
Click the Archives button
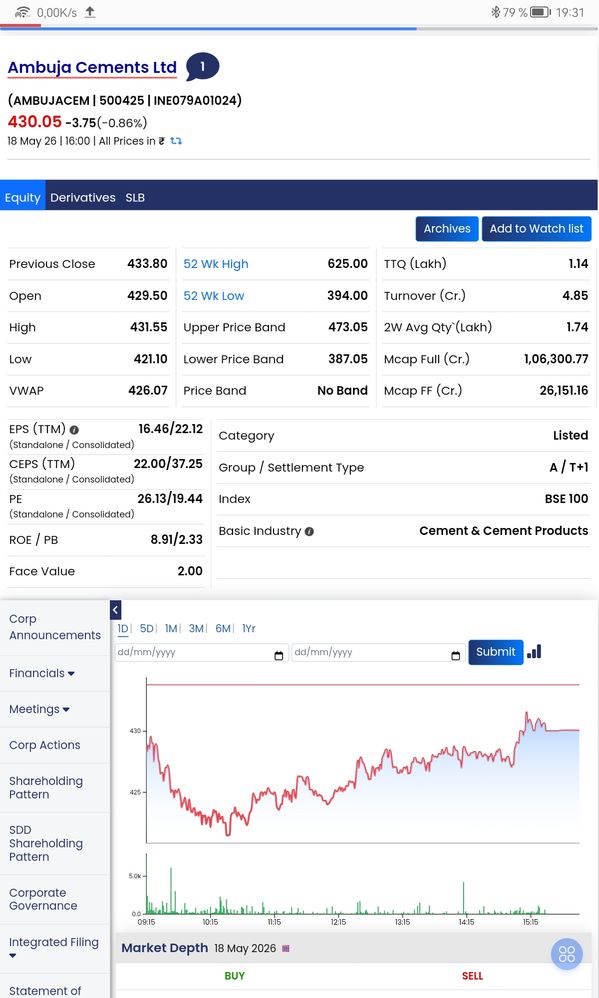coord(447,229)
